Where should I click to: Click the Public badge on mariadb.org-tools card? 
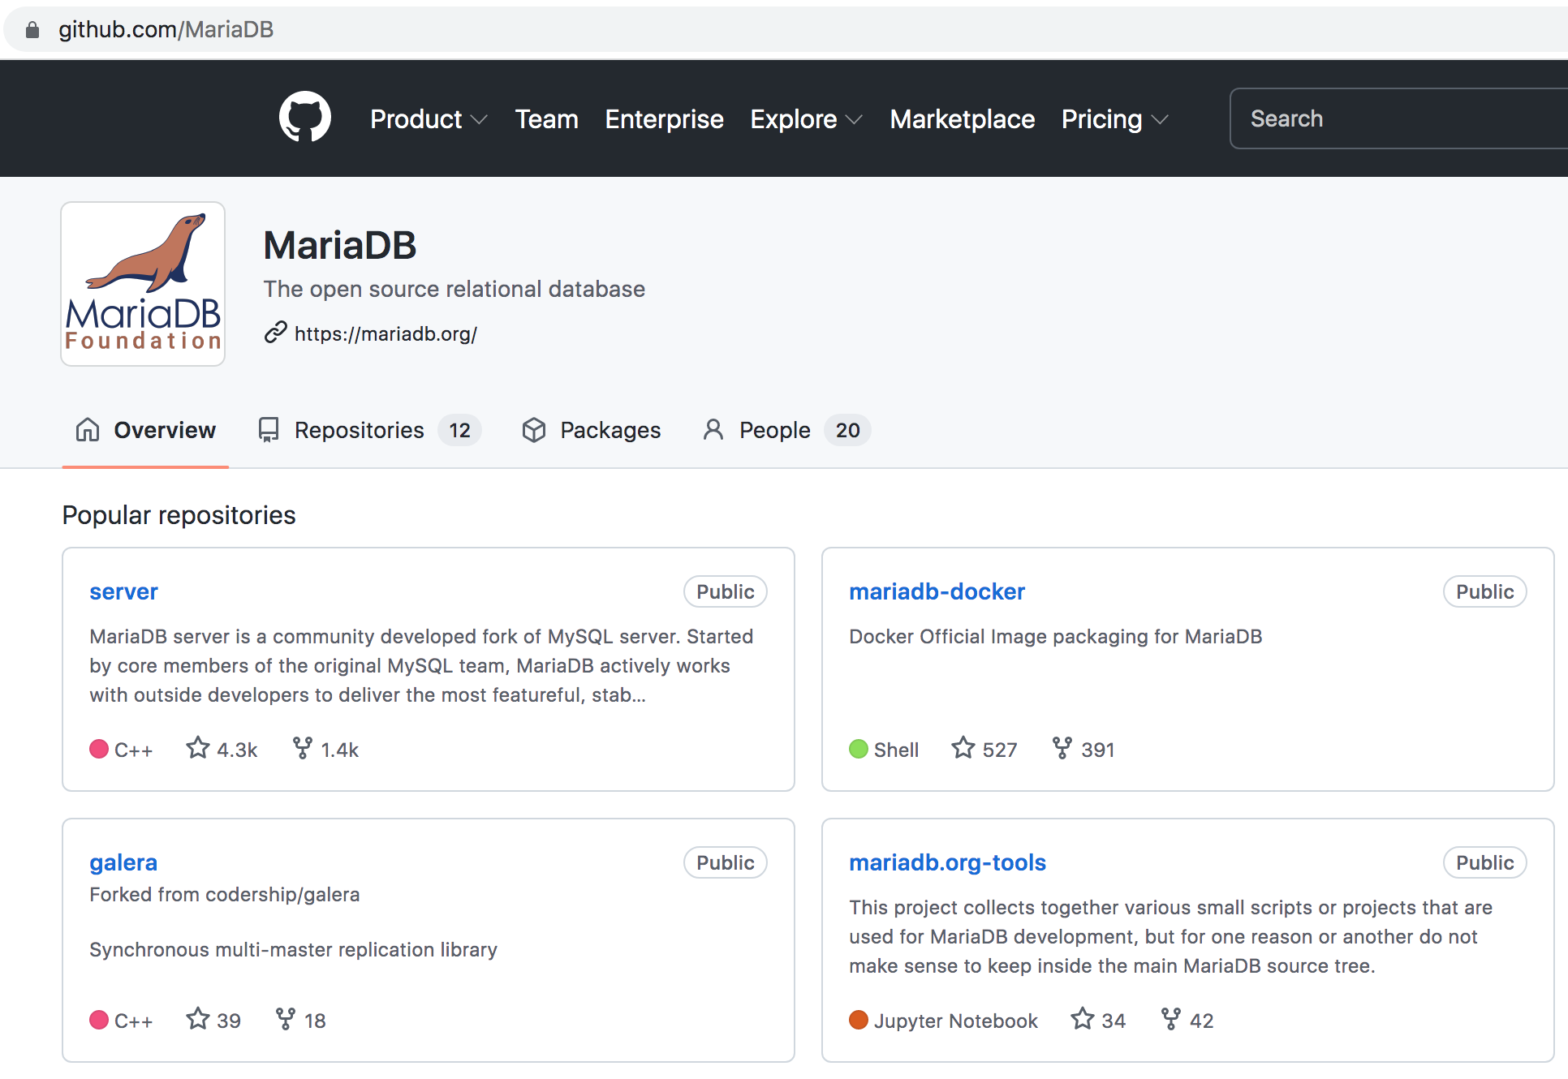[1485, 863]
